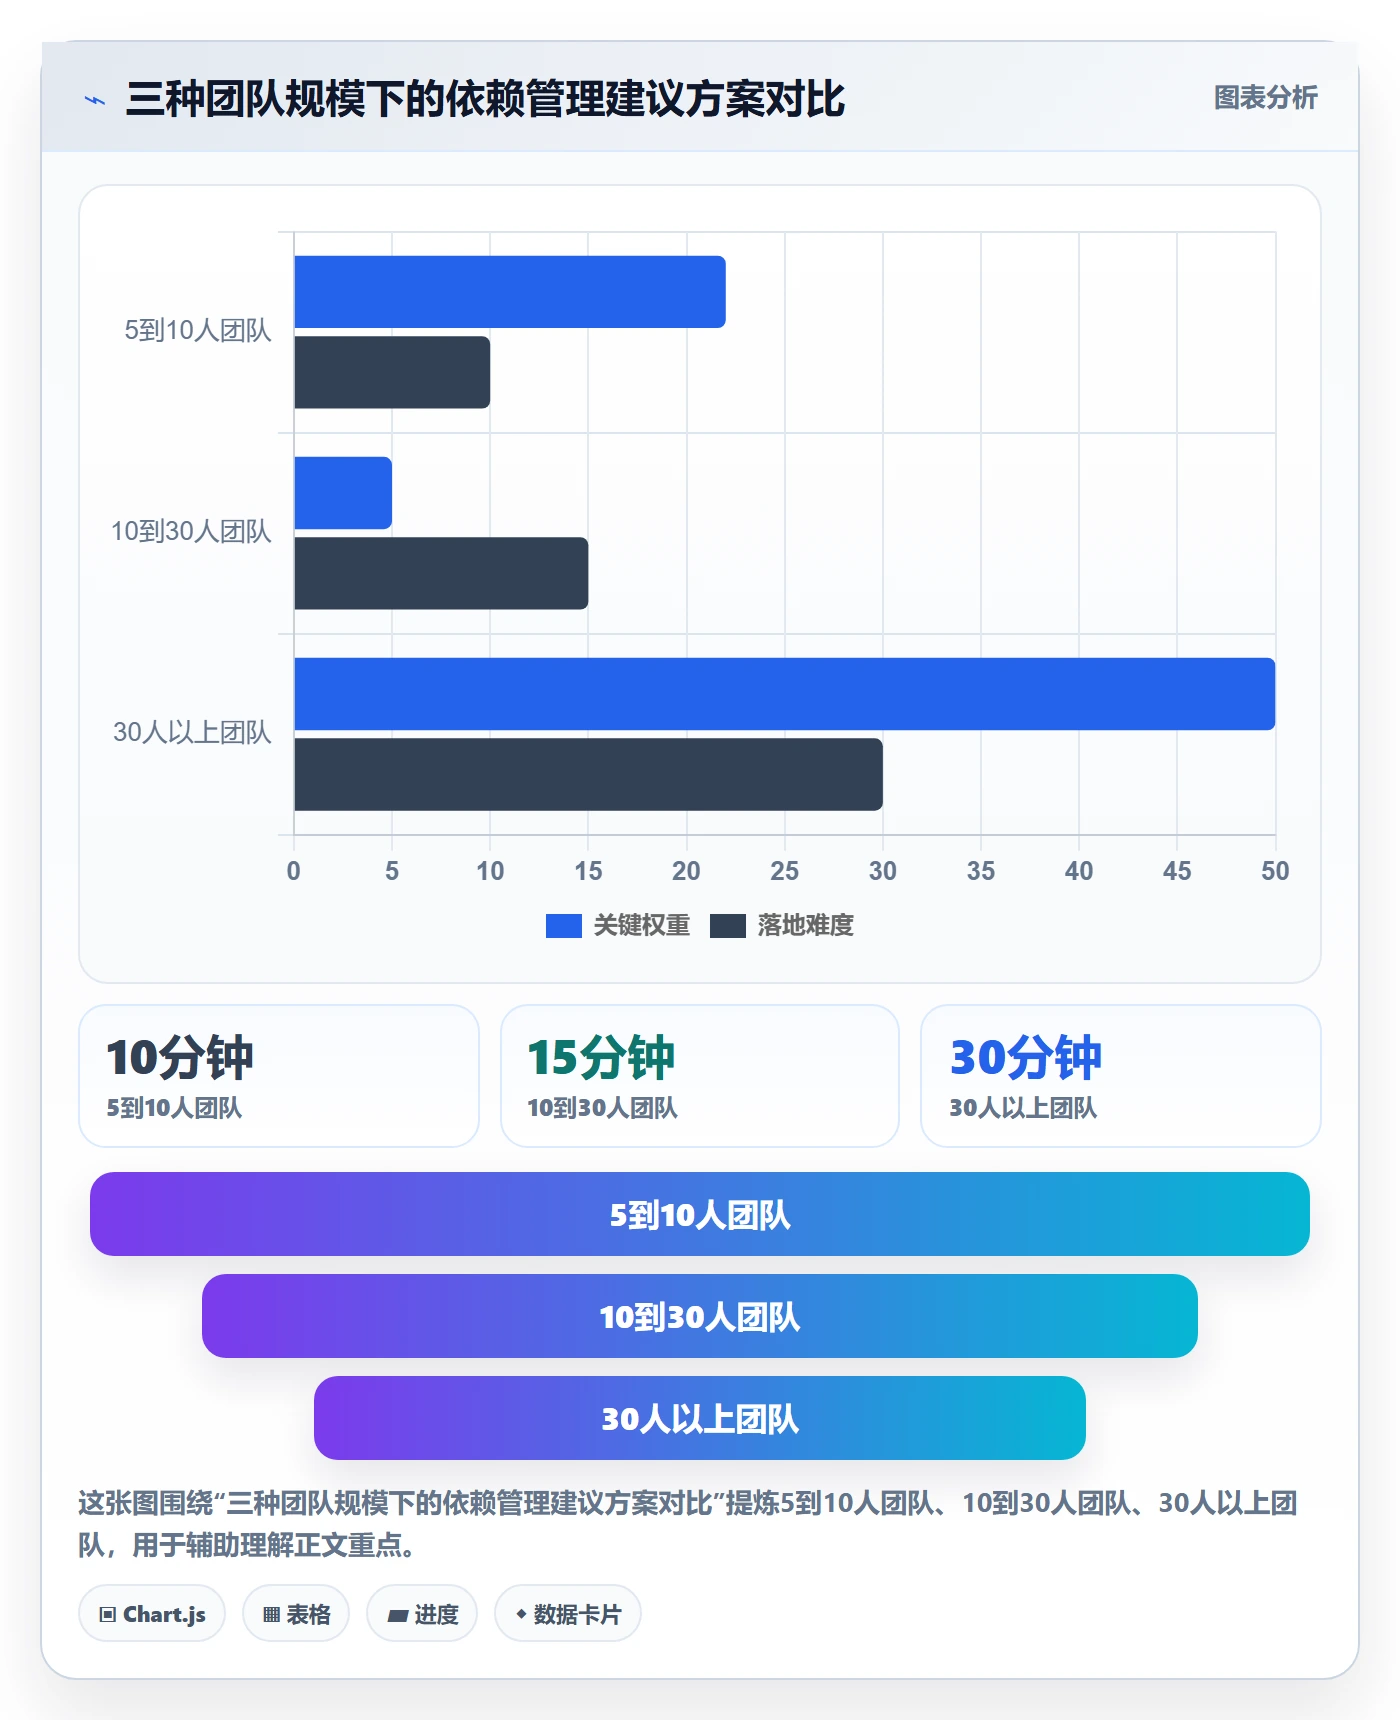Screen dimensions: 1400x1720
Task: Click the 落地难度 legend text
Action: click(x=806, y=926)
